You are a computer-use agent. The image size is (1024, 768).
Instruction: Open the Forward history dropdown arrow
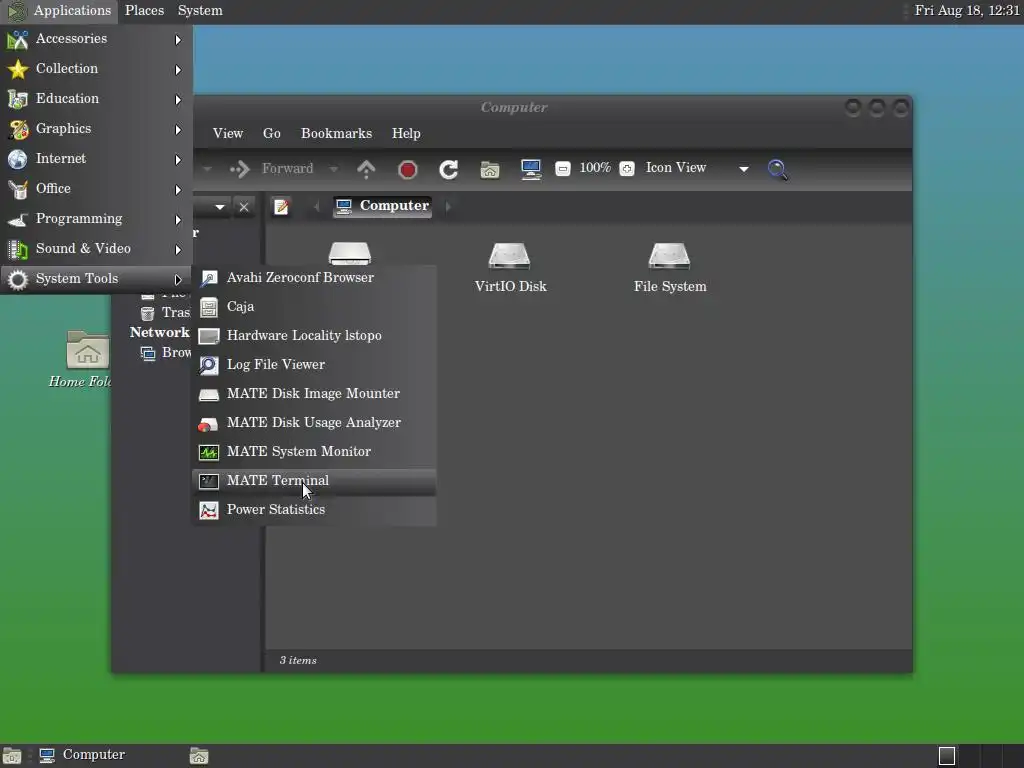pyautogui.click(x=334, y=169)
